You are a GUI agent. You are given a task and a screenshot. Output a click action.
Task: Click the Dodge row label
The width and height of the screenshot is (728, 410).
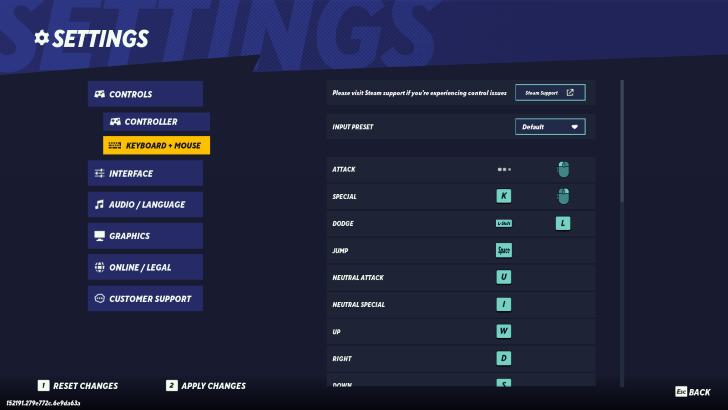coord(343,224)
